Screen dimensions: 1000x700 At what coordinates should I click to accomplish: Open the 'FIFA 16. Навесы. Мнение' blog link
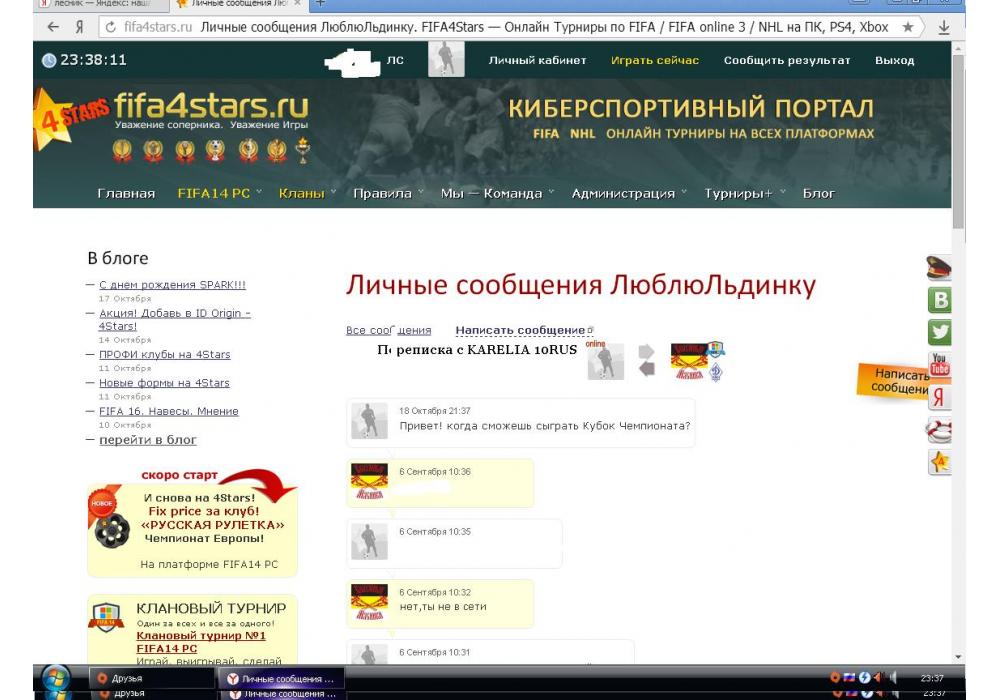click(x=168, y=411)
